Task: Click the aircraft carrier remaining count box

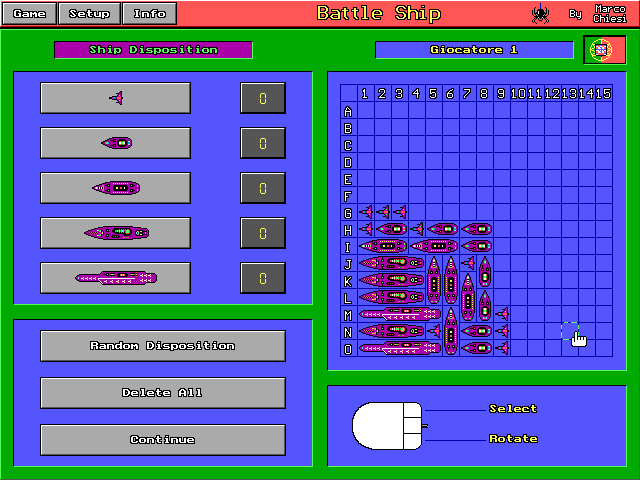Action: point(263,278)
